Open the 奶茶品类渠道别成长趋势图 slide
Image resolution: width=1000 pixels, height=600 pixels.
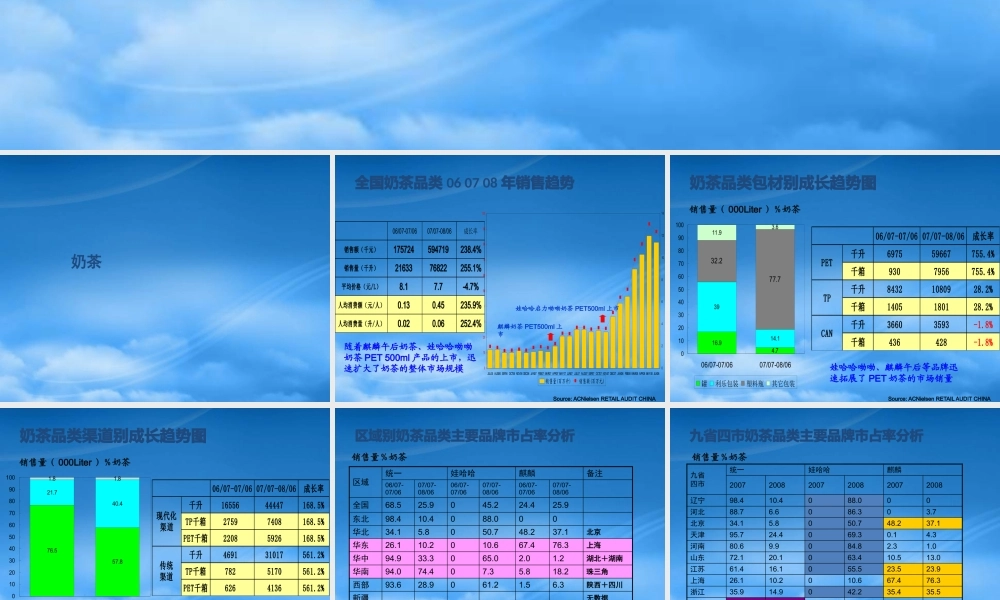pyautogui.click(x=165, y=504)
